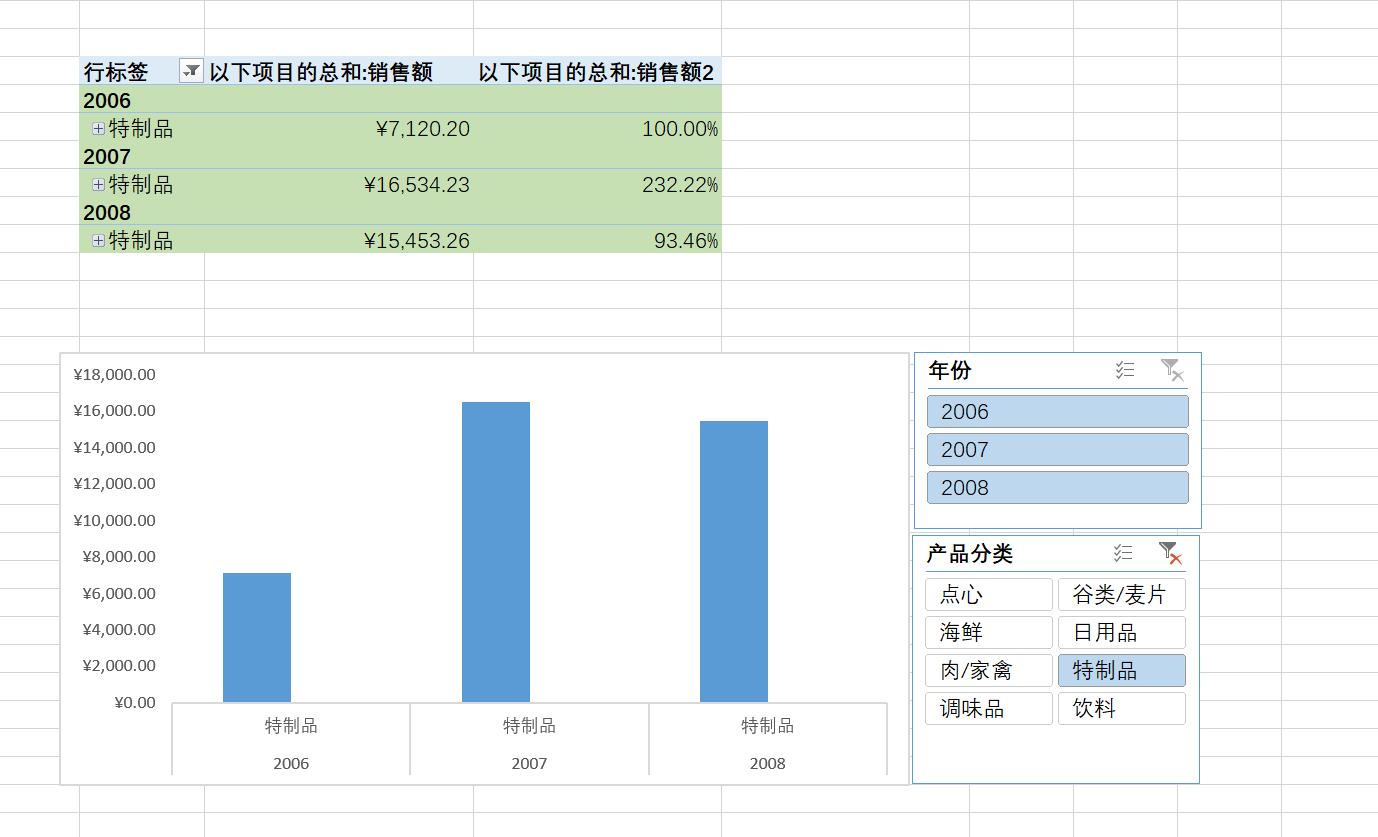Click the chart's 特制品 category label for 2006

[x=291, y=726]
